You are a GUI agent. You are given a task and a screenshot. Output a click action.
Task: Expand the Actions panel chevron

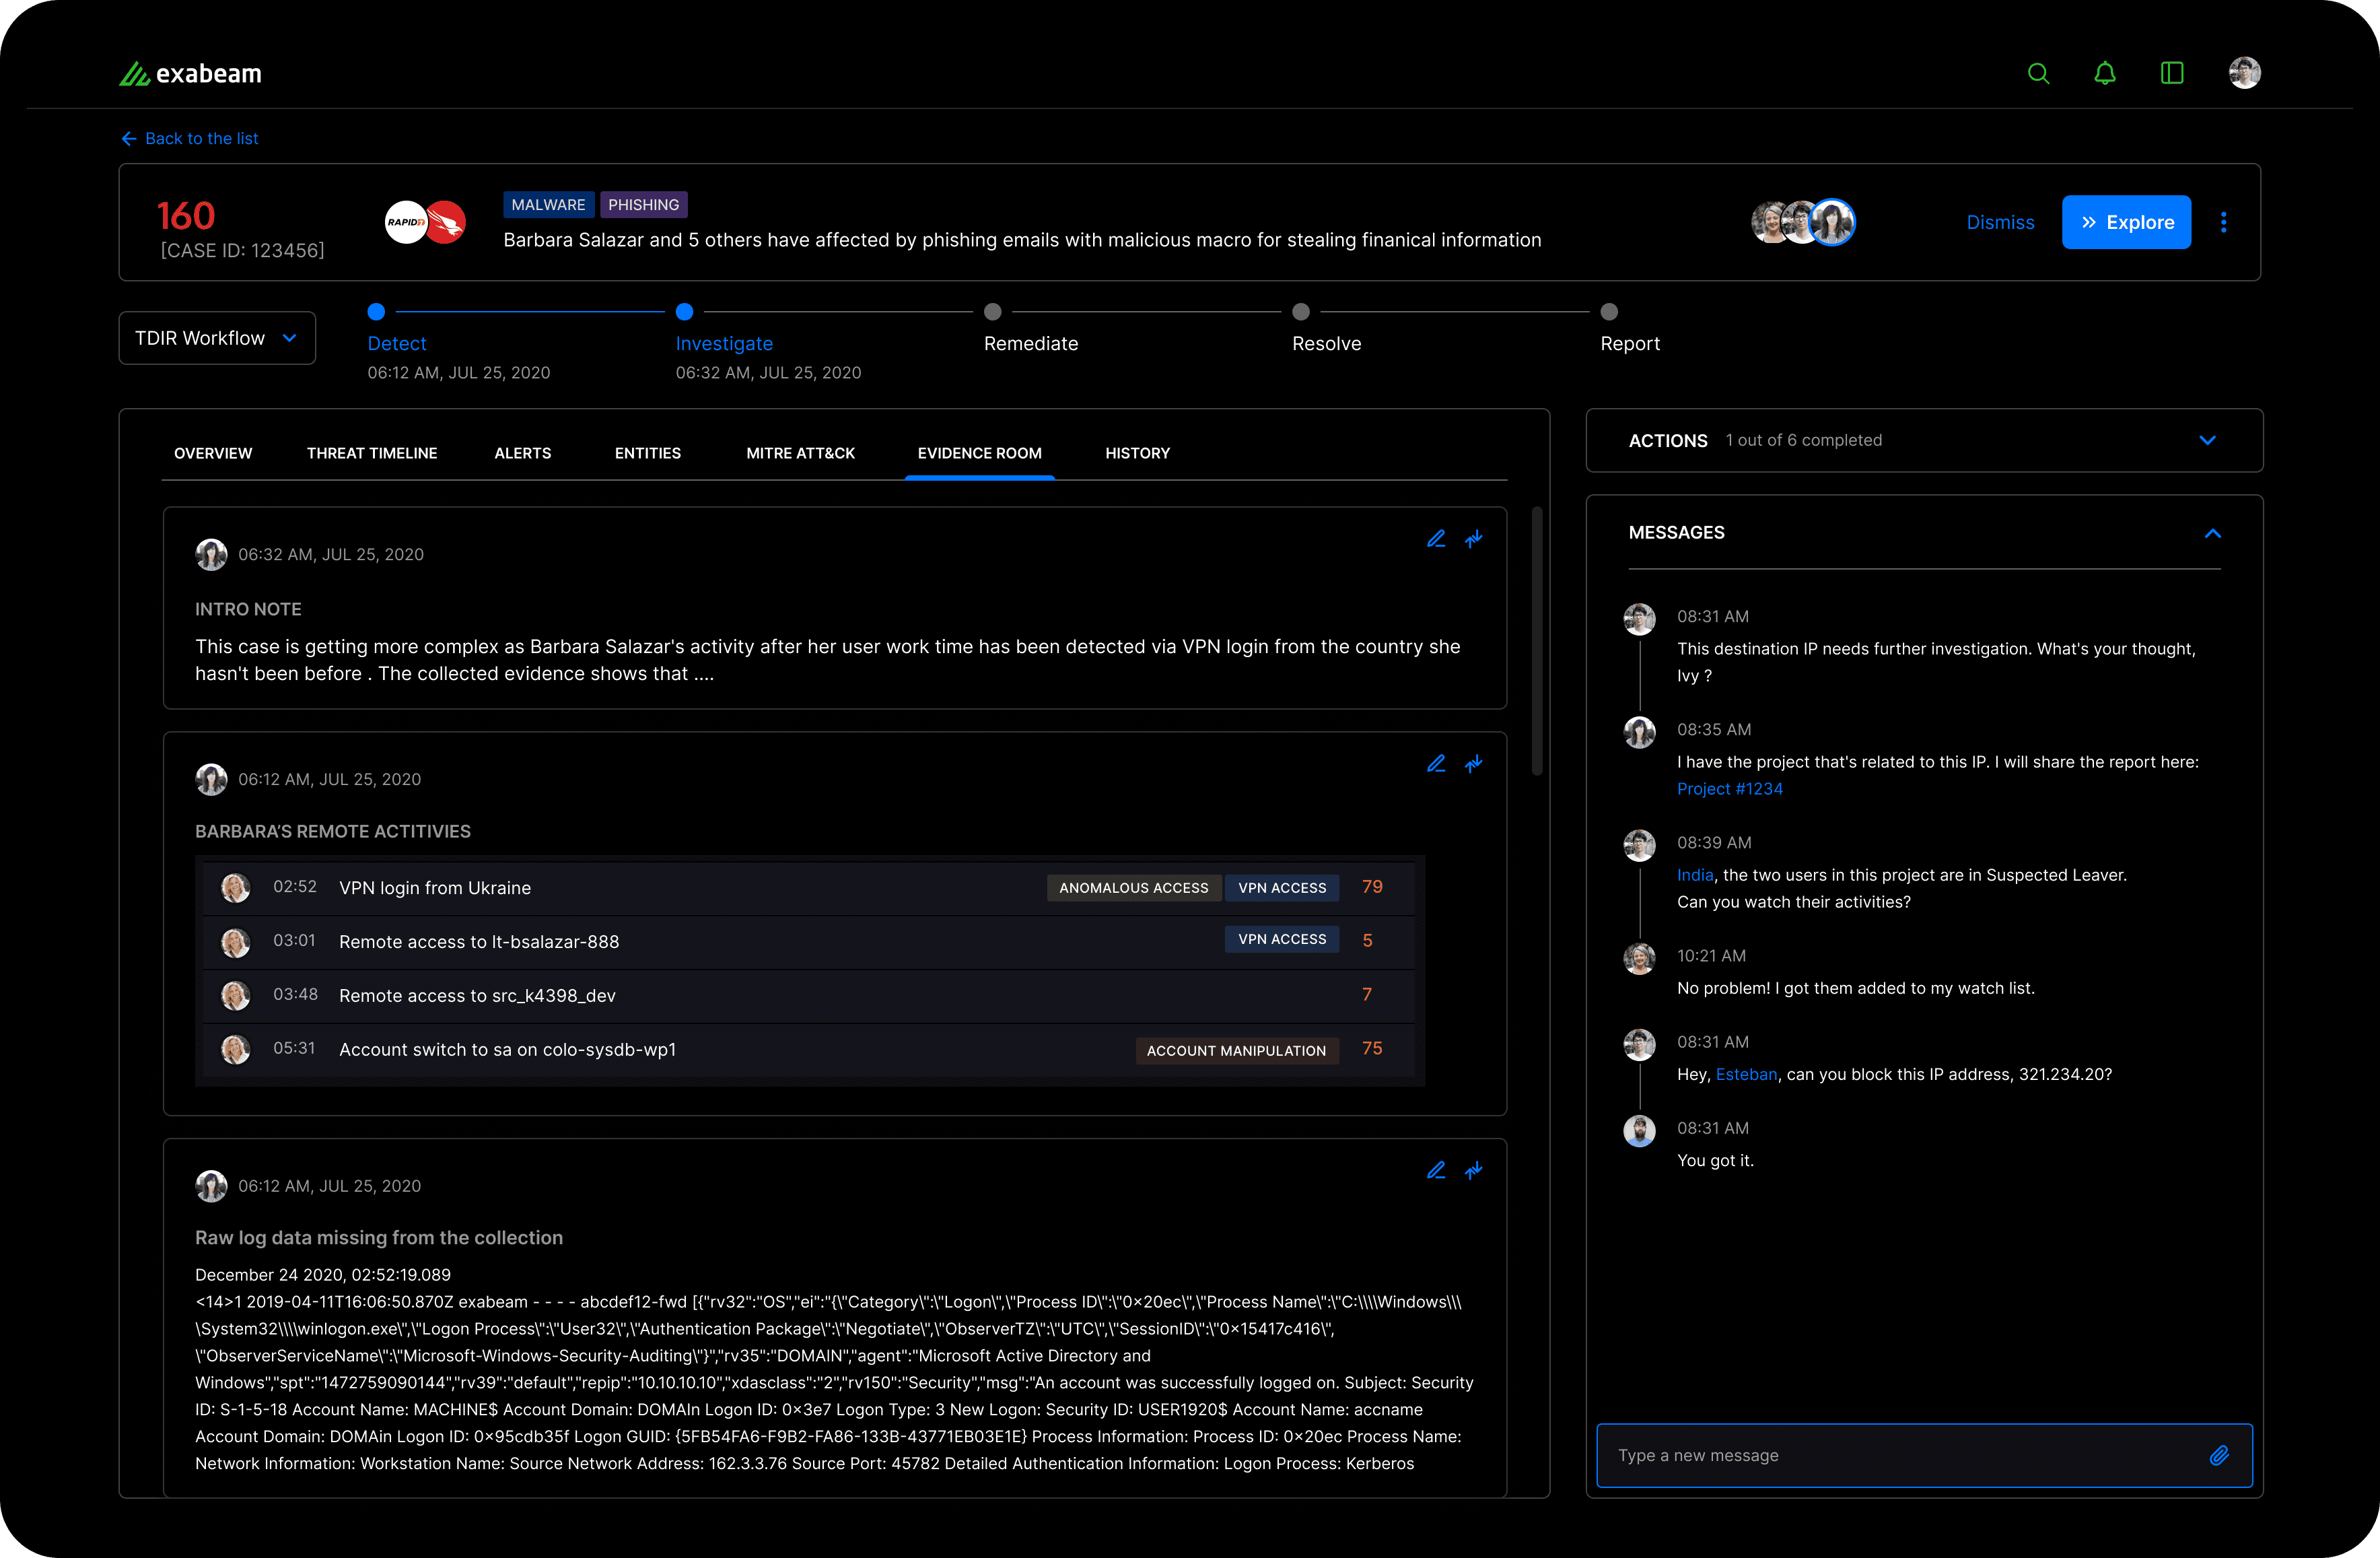(2208, 440)
